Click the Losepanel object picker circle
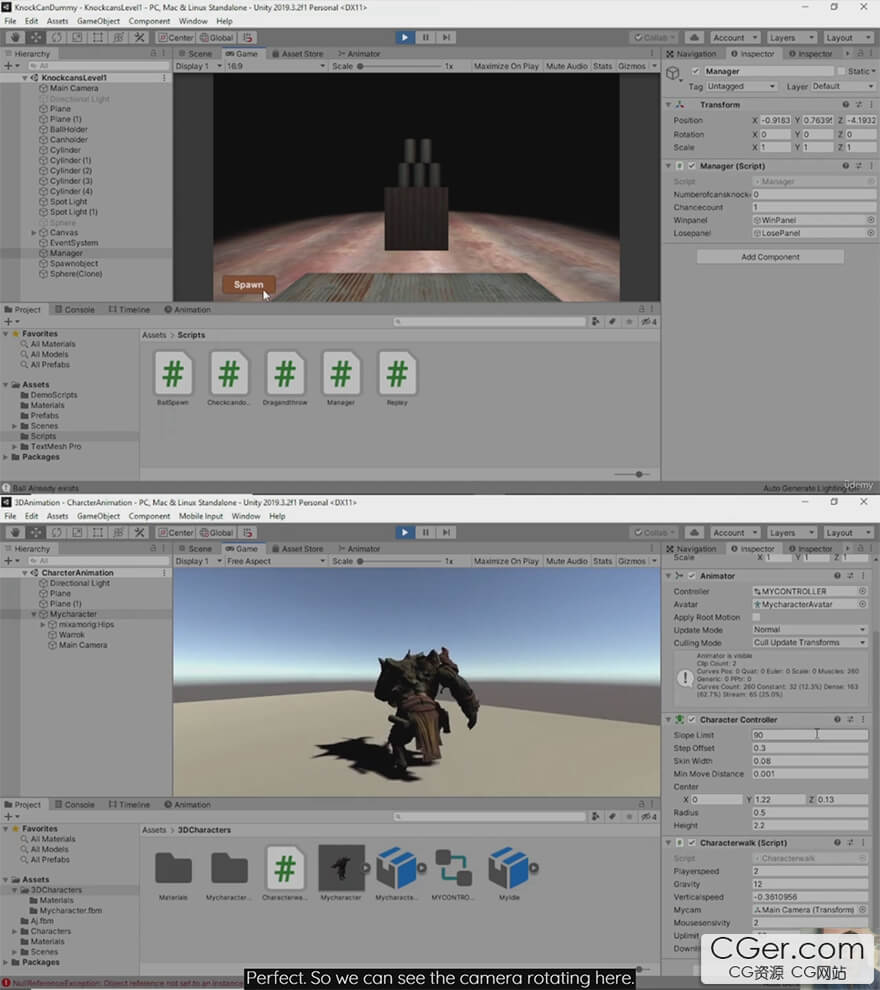 (x=871, y=233)
